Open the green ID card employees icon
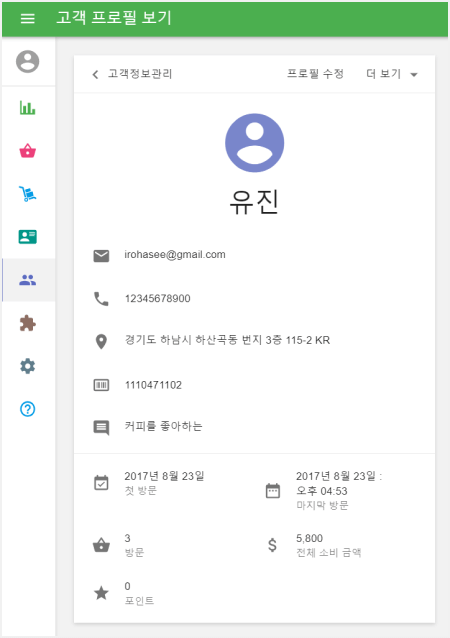The width and height of the screenshot is (450, 638). (28, 237)
